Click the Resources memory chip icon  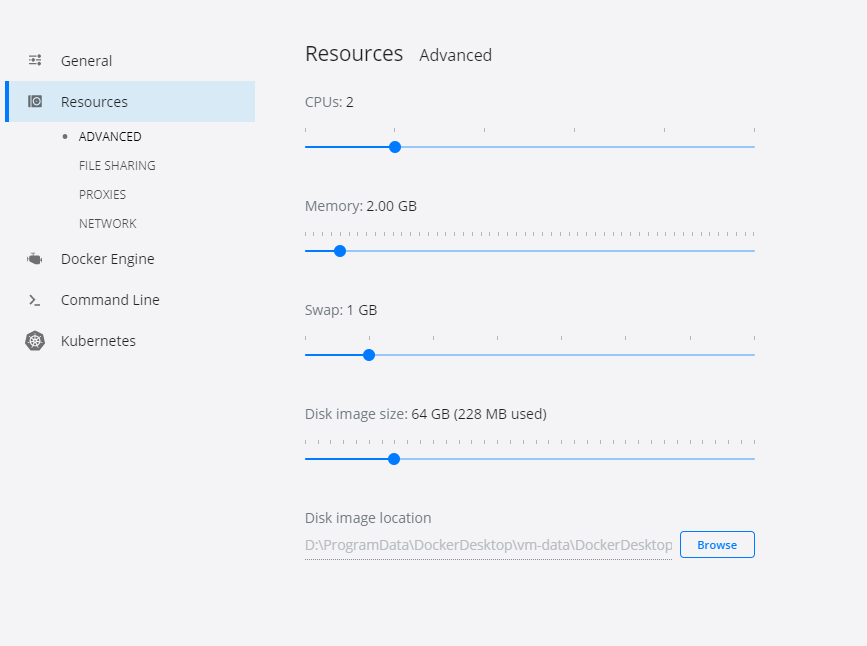36,101
